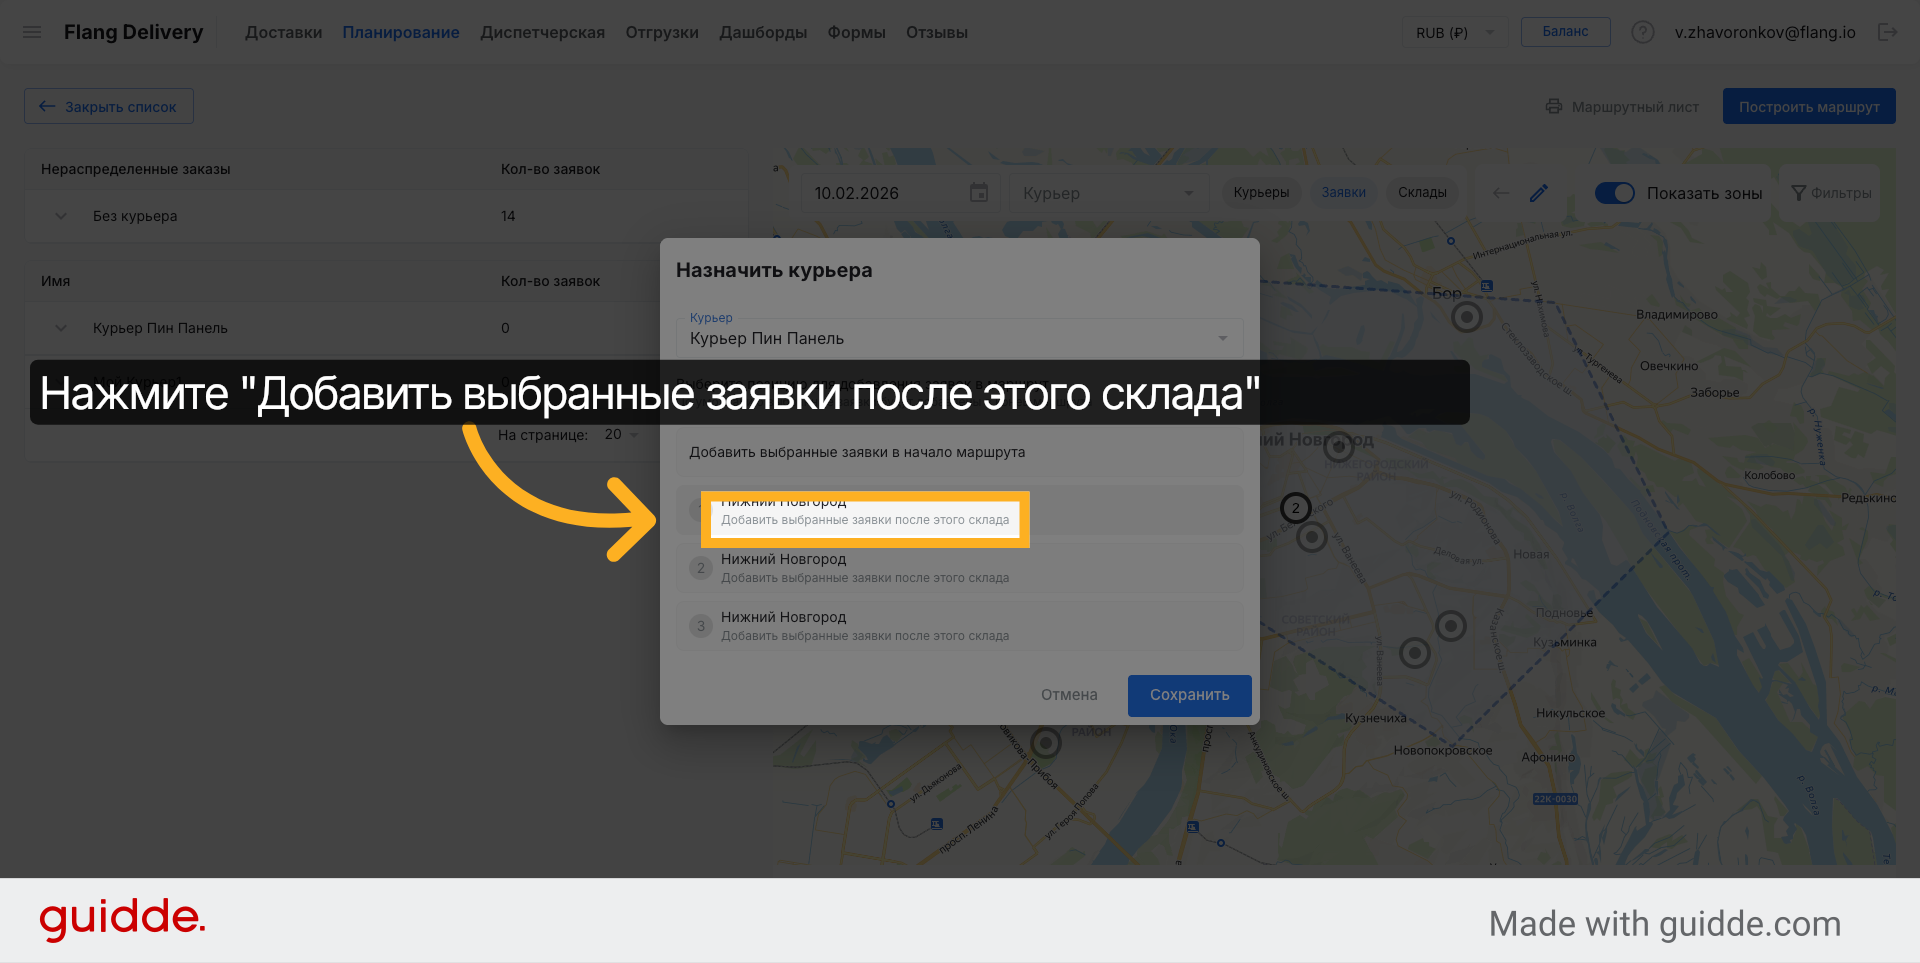The image size is (1920, 963).
Task: Expand the Без курьера row
Action: pos(60,216)
